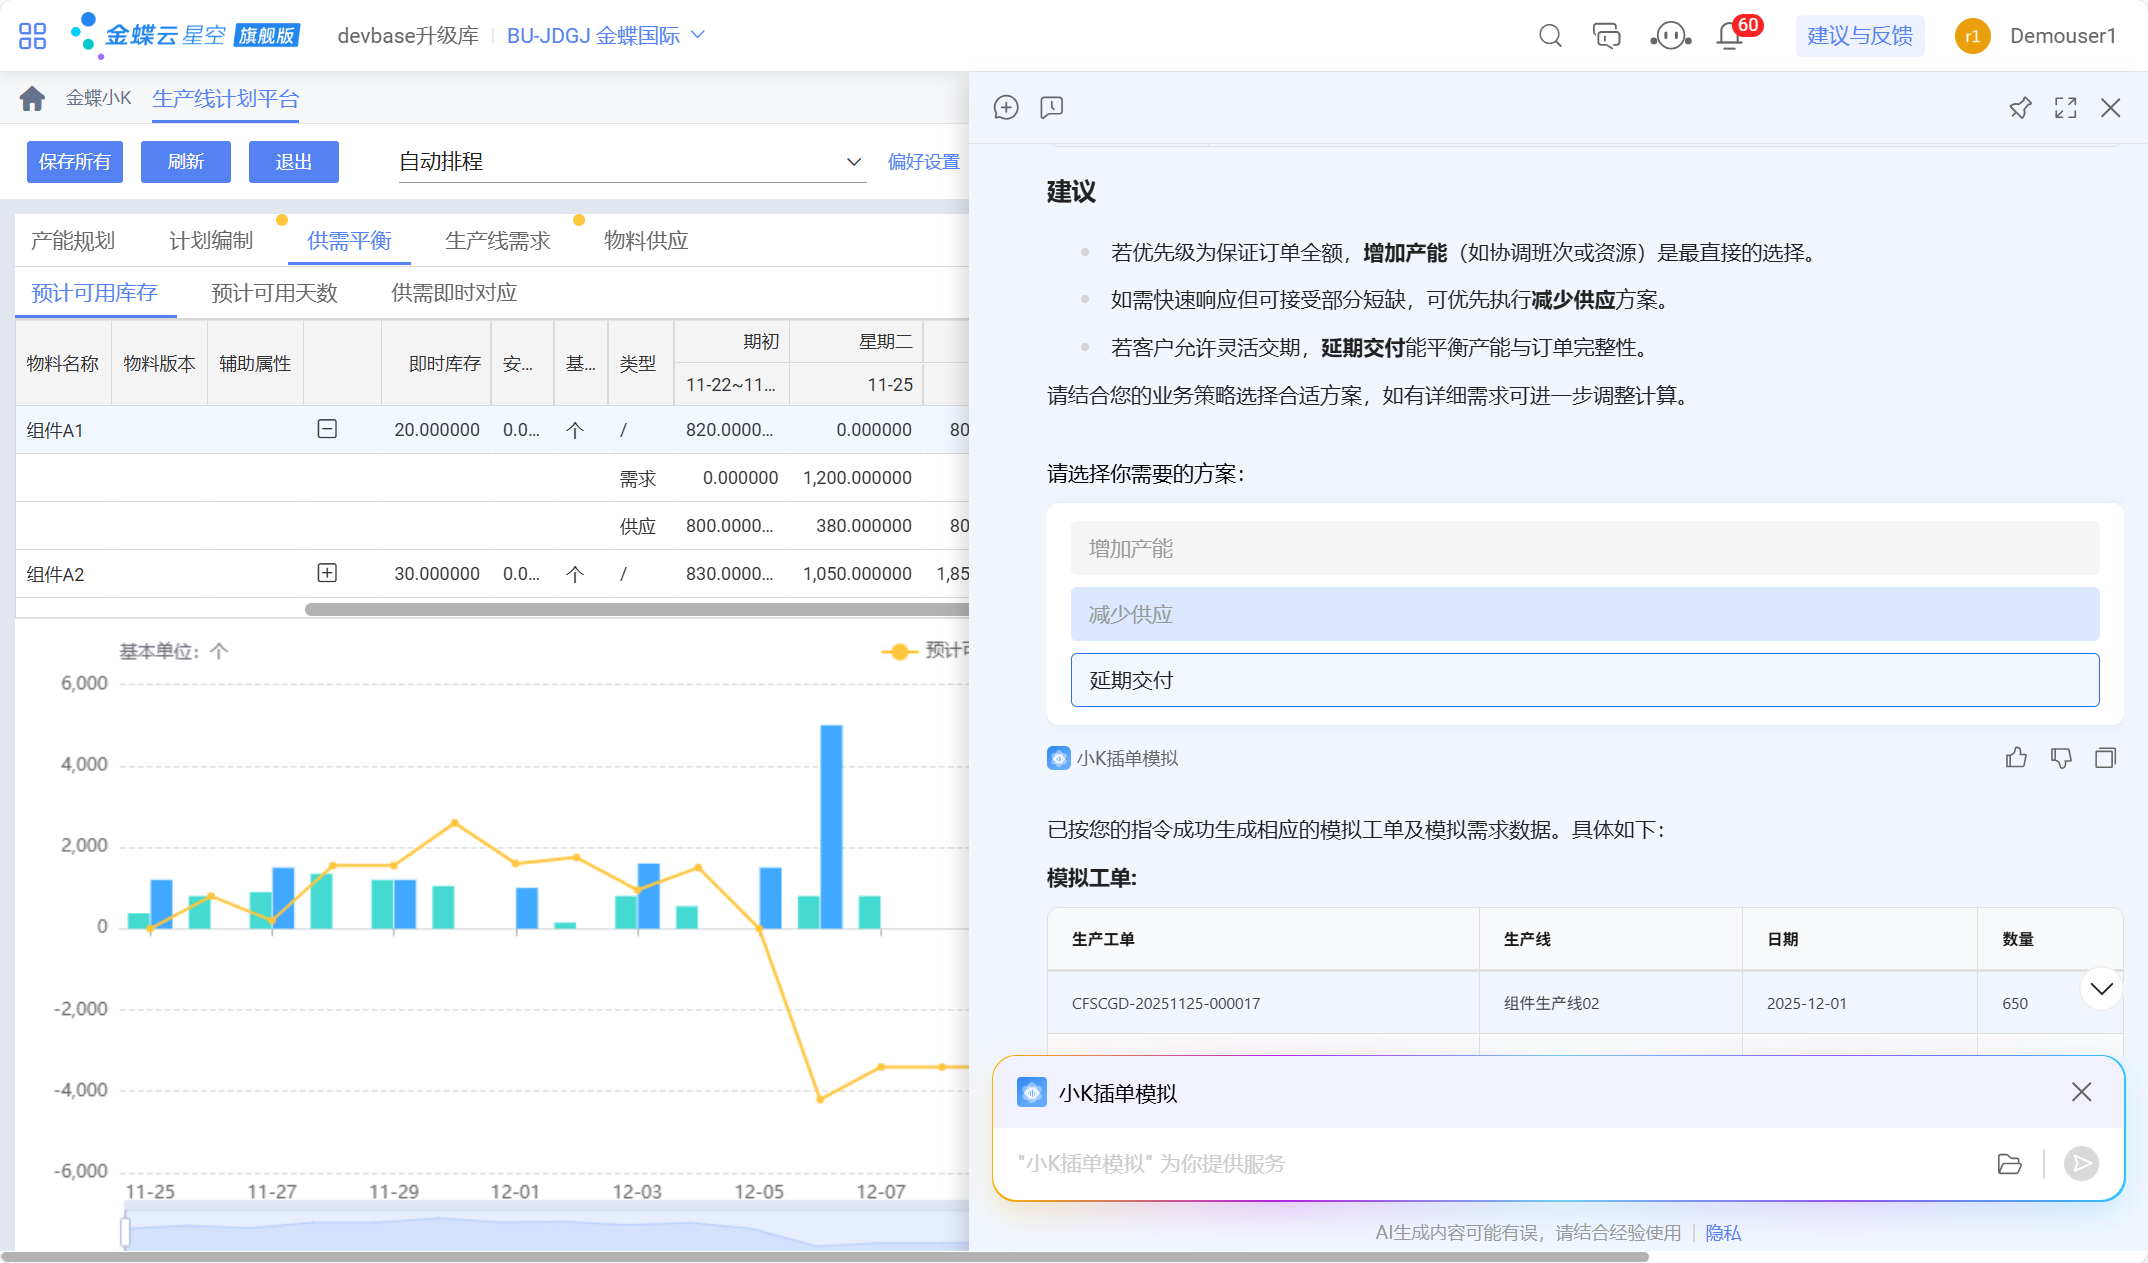2148x1263 pixels.
Task: Open chat history icon
Action: coord(1051,107)
